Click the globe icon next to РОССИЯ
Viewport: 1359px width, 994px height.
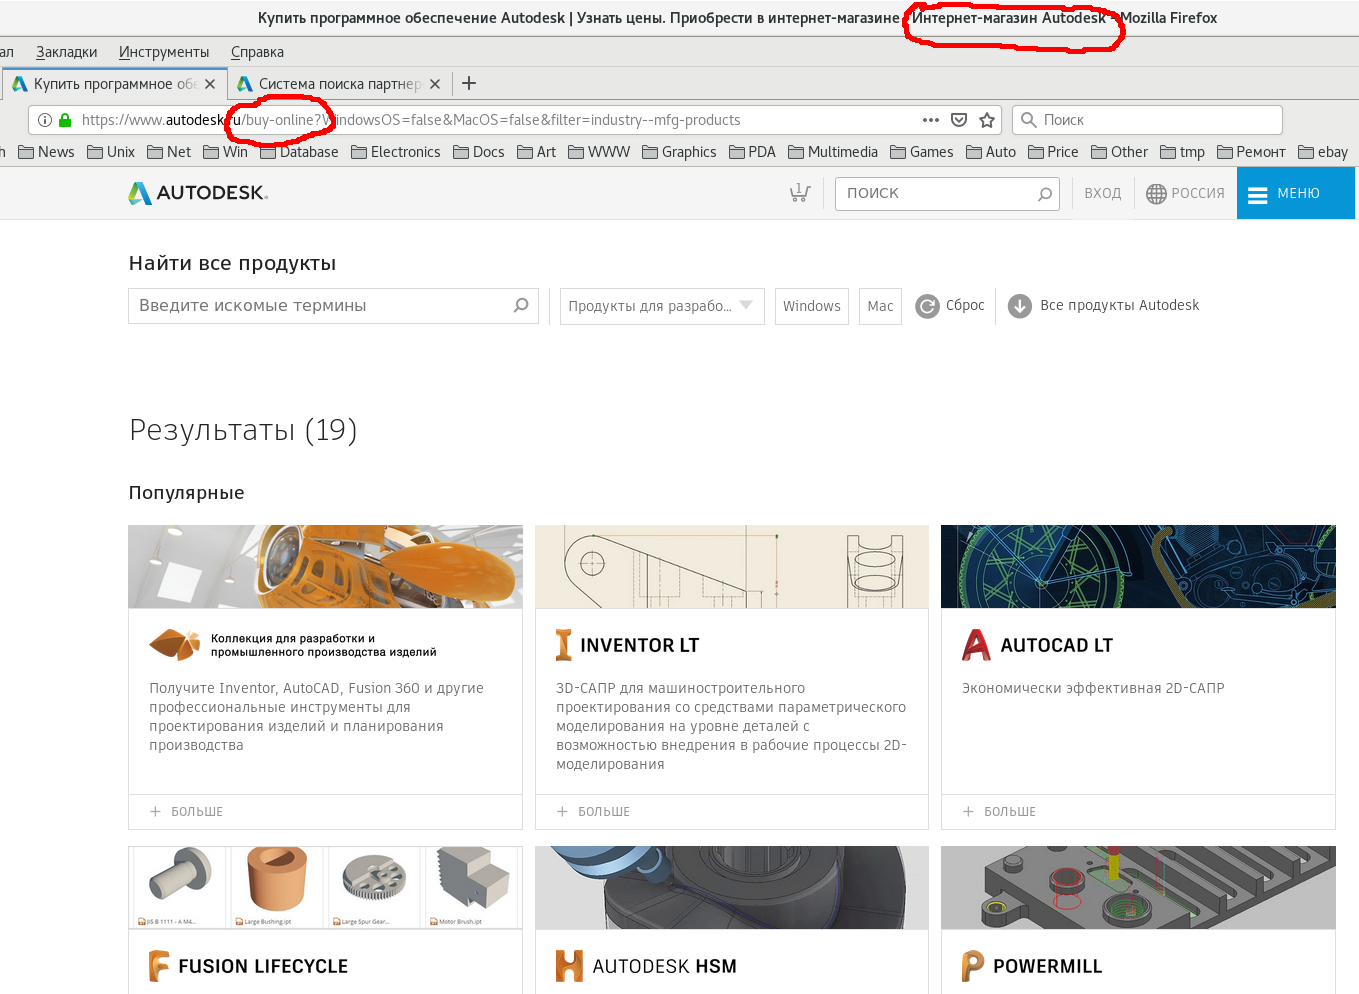(1156, 194)
